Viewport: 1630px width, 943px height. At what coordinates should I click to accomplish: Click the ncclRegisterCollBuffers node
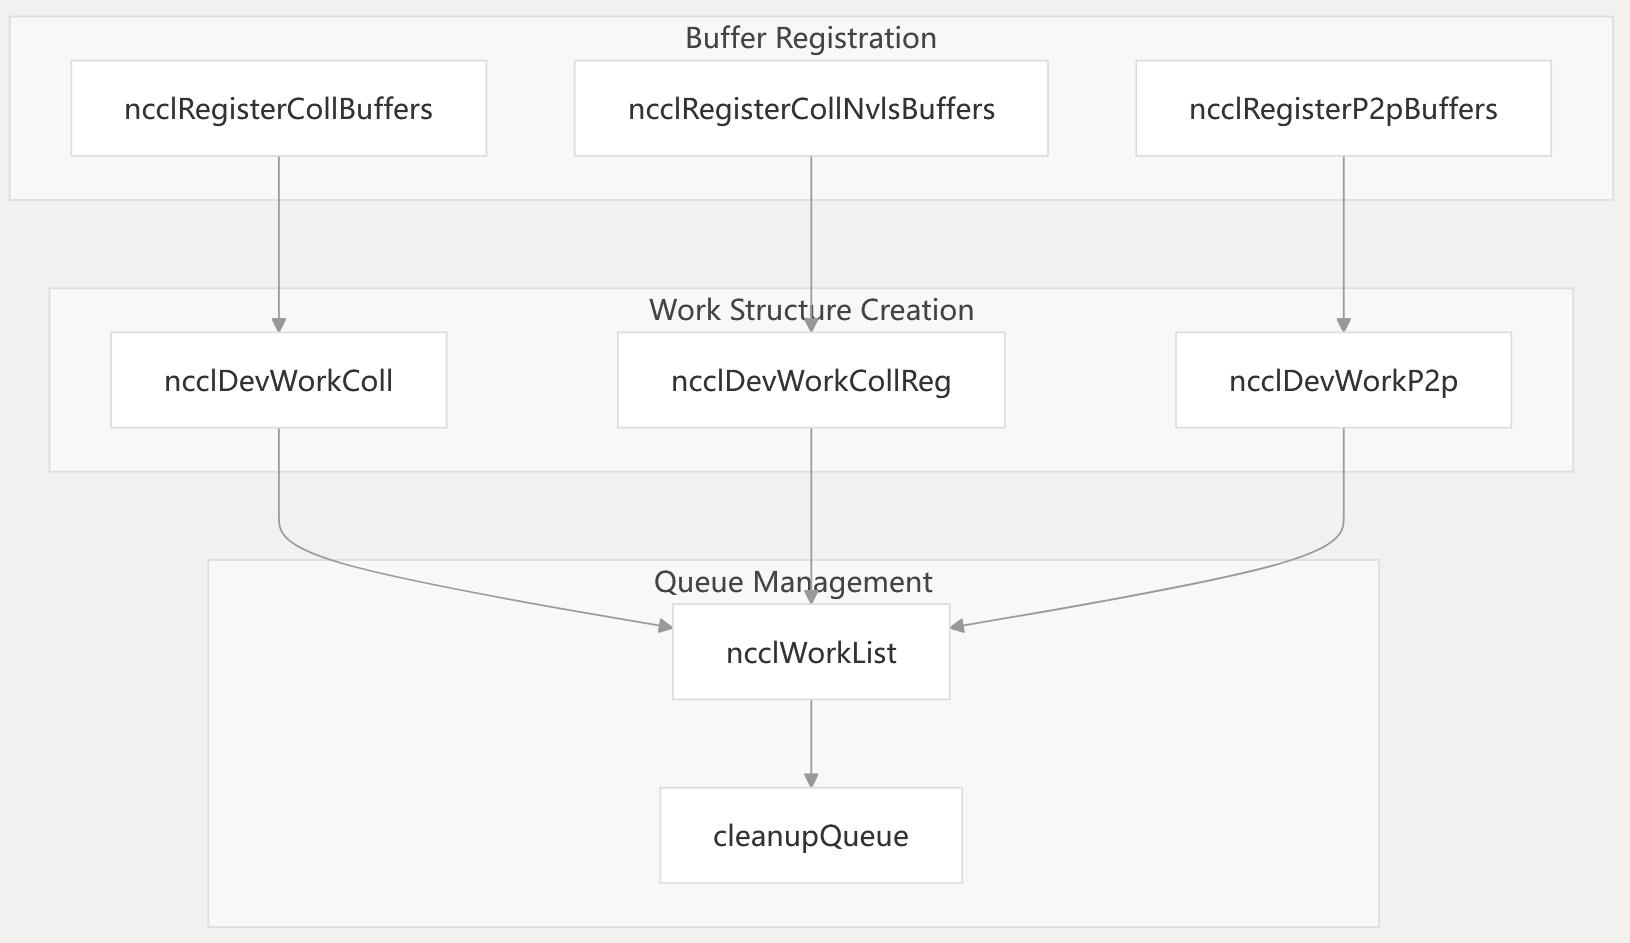coord(278,108)
